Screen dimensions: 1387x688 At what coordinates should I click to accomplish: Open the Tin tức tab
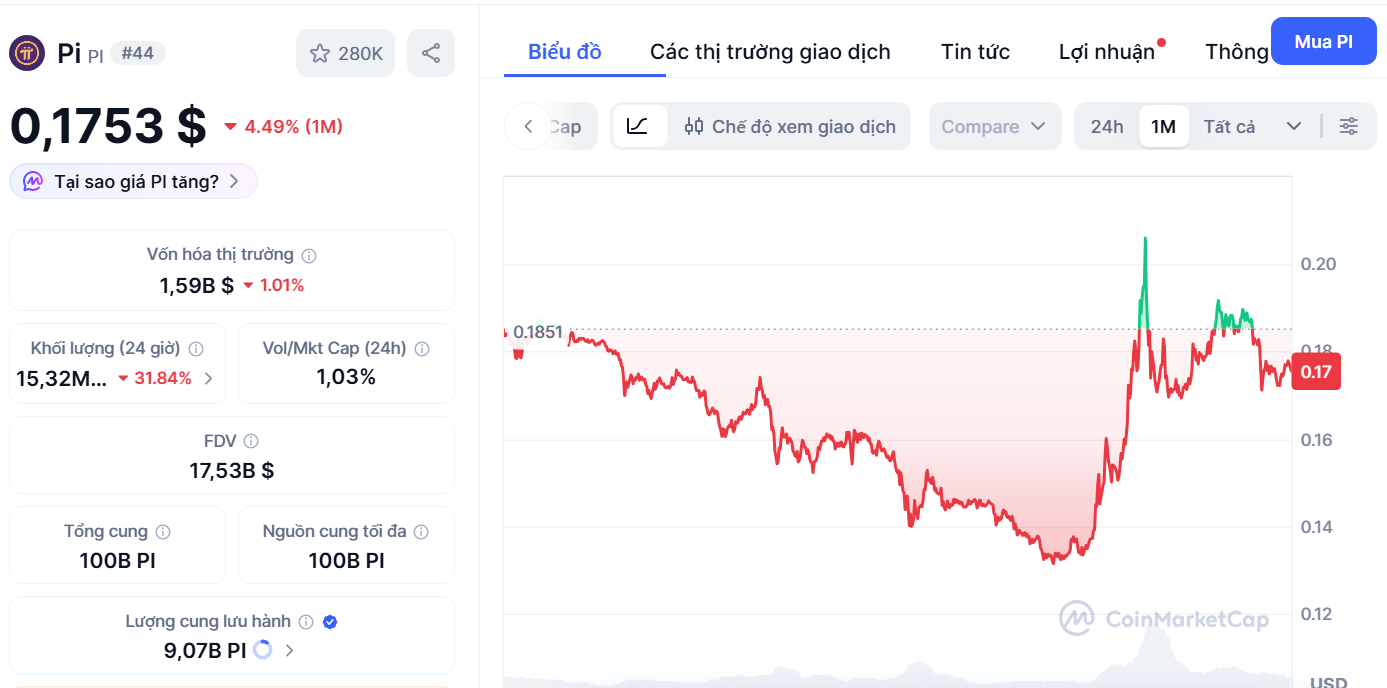pos(975,52)
